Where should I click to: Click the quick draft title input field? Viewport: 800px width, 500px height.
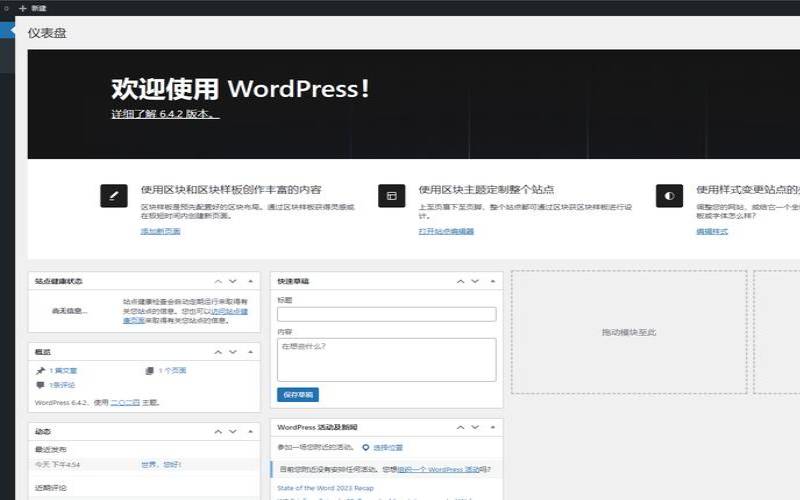coord(387,314)
